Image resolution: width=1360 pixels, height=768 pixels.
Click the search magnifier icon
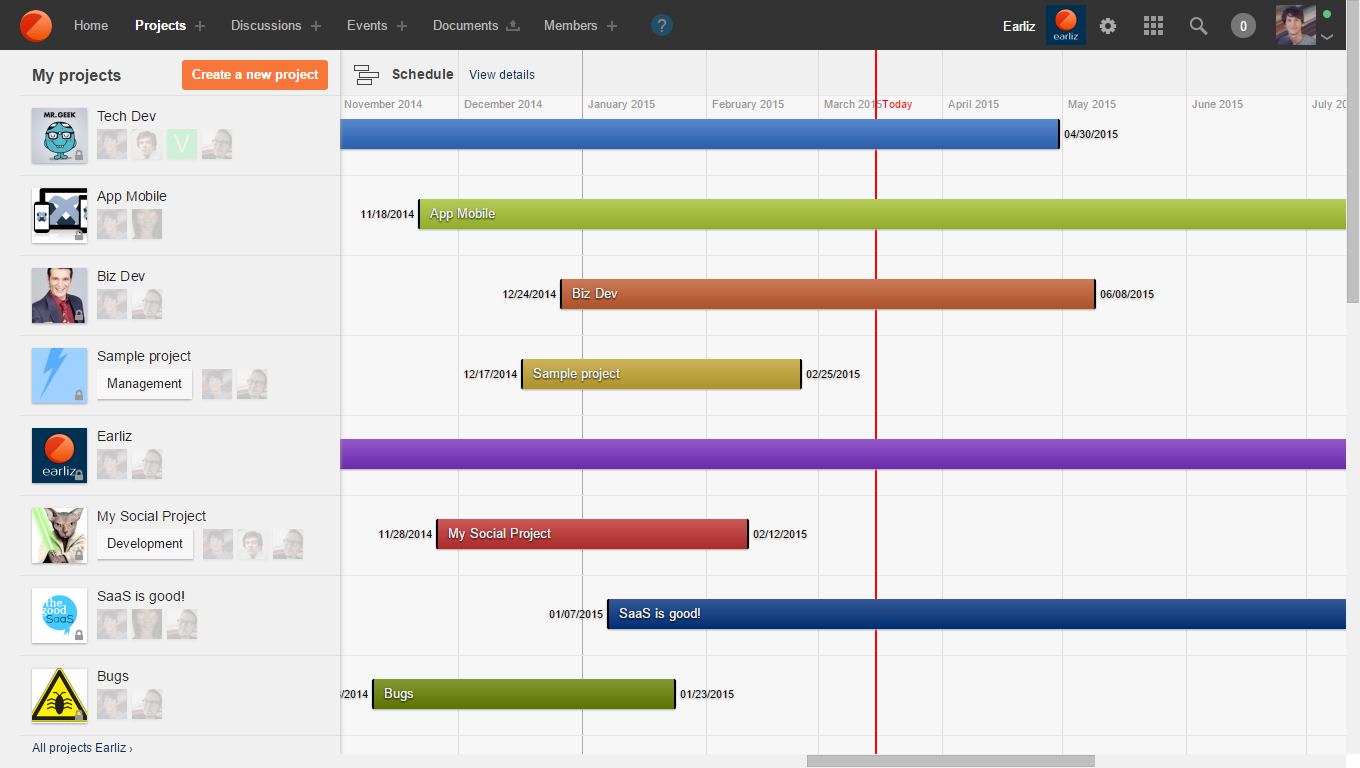pos(1198,26)
